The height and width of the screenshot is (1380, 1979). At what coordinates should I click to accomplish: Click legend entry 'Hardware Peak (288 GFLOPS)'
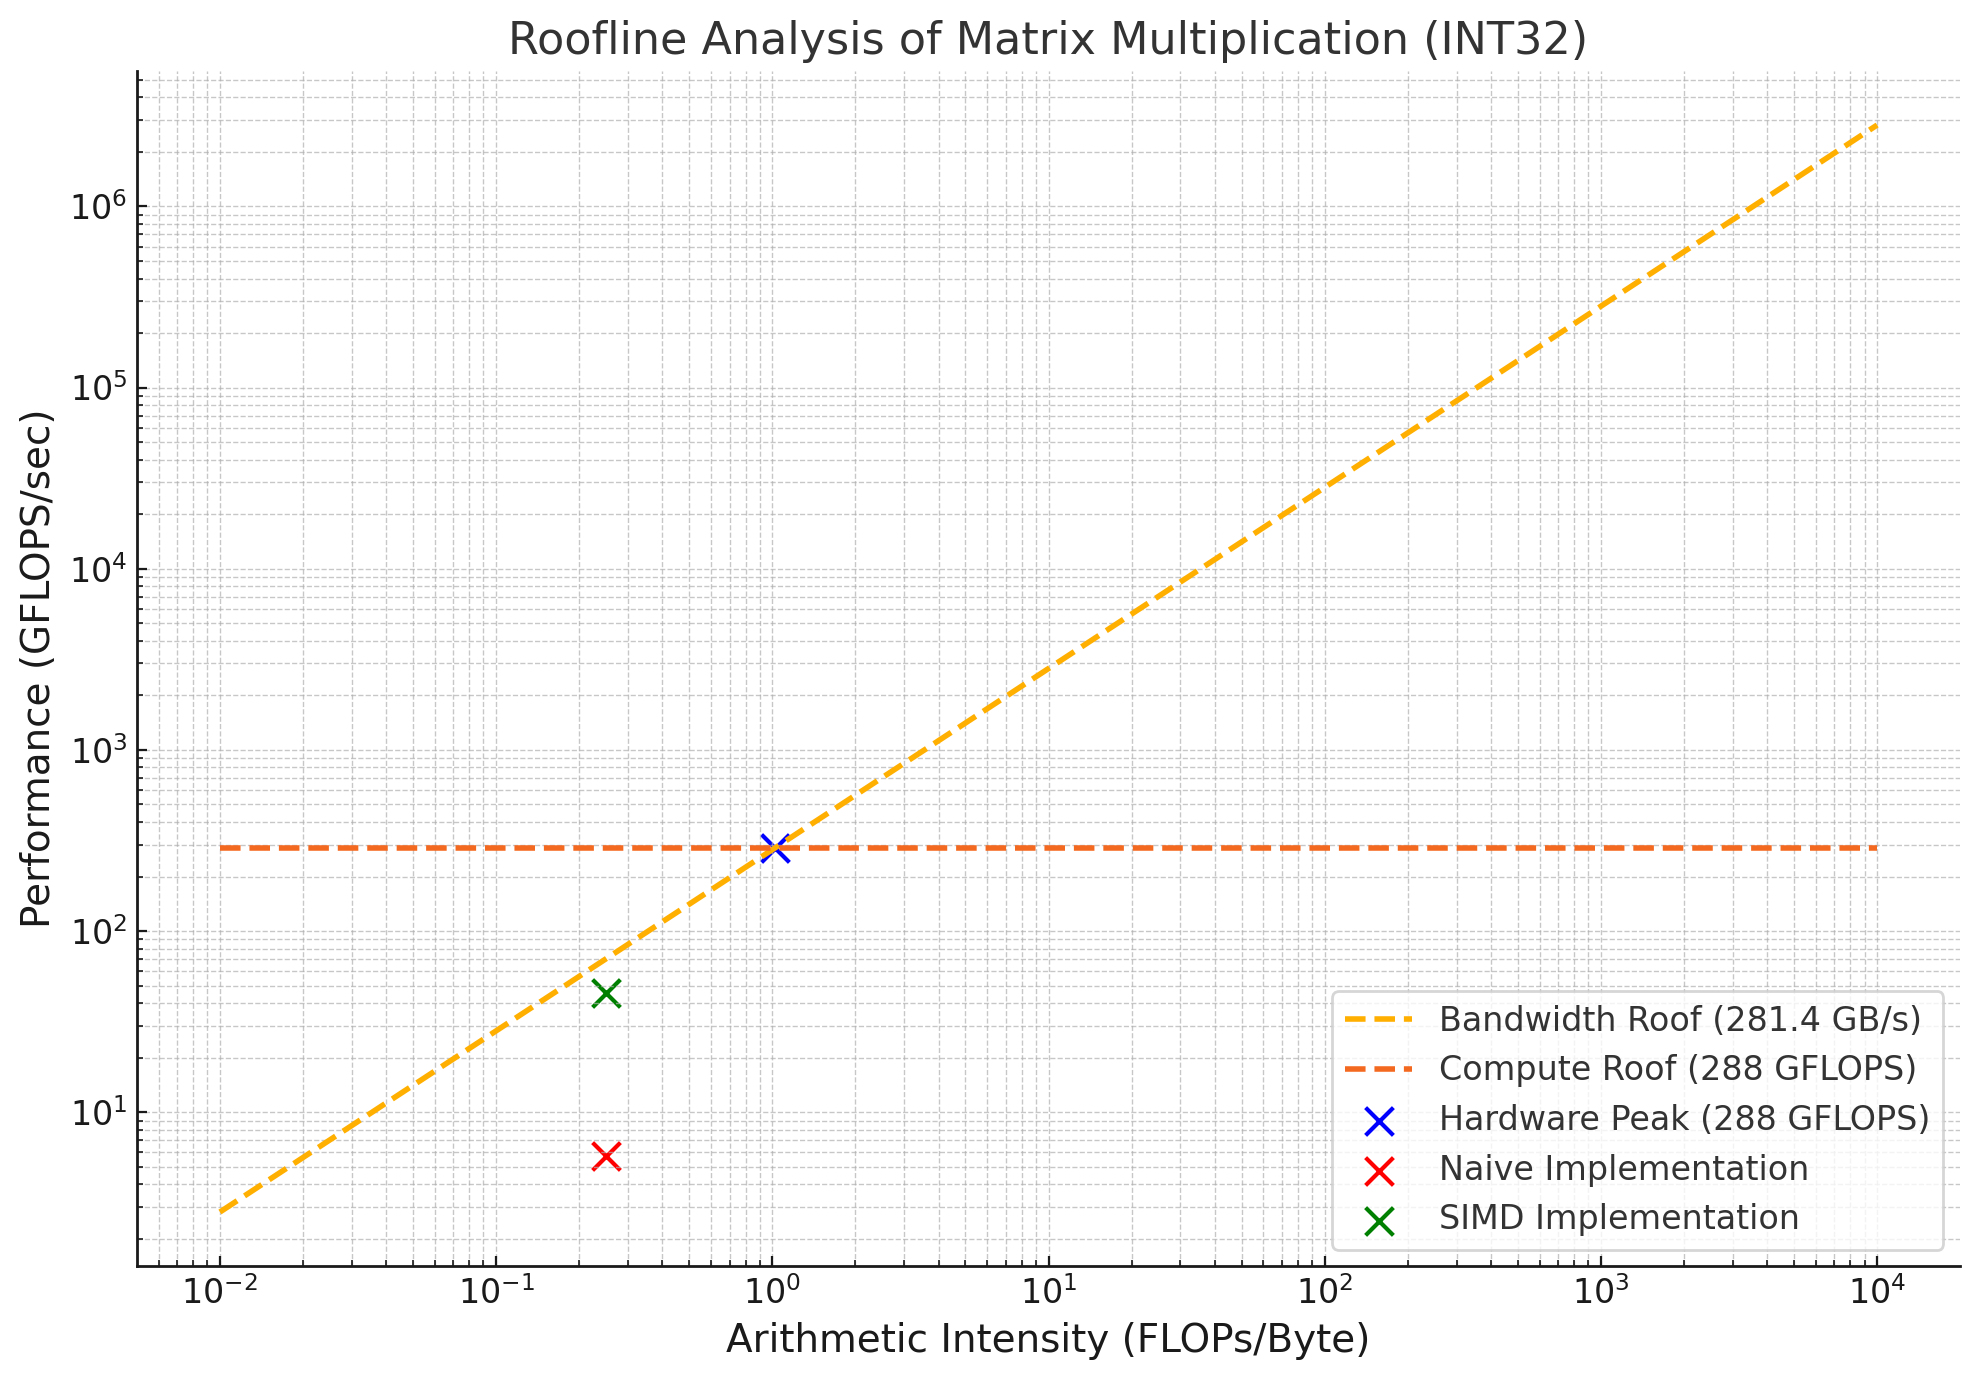tap(1684, 1118)
